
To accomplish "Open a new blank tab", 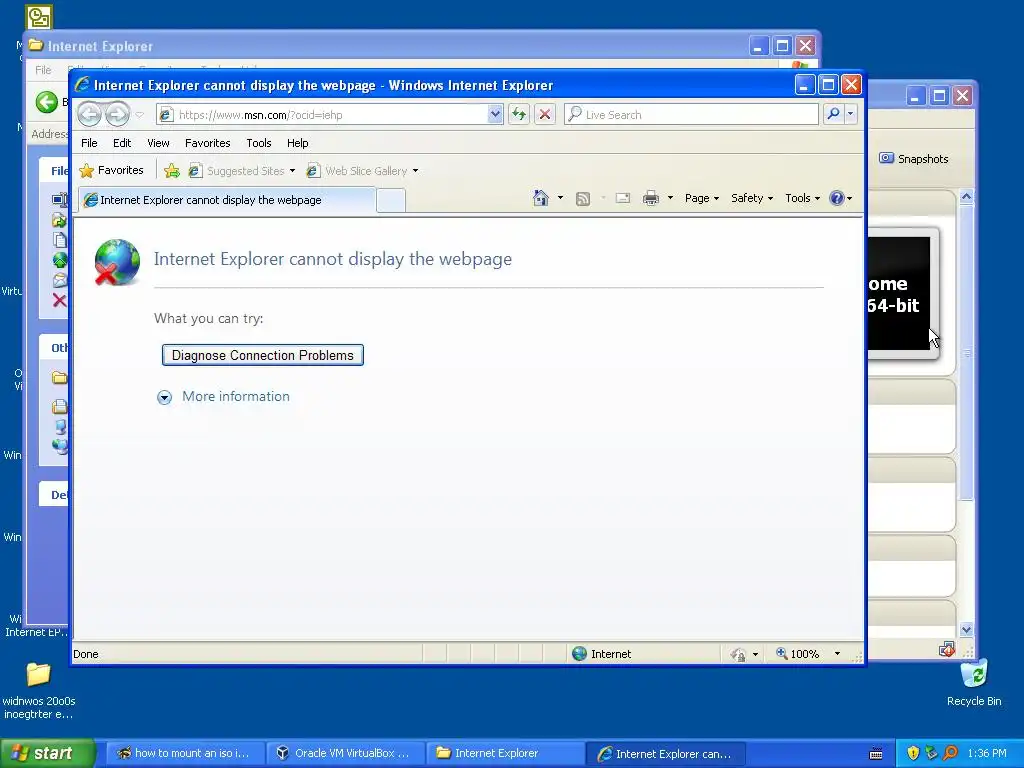I will click(391, 200).
